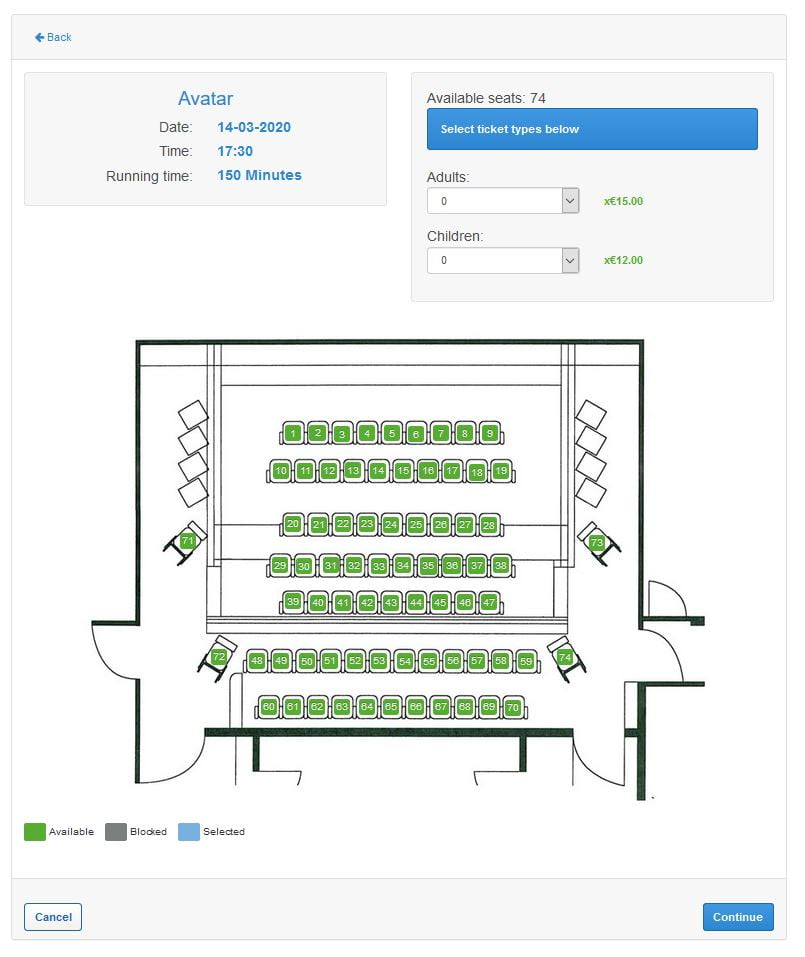
Task: Select wheelchair seat 73
Action: click(x=596, y=542)
